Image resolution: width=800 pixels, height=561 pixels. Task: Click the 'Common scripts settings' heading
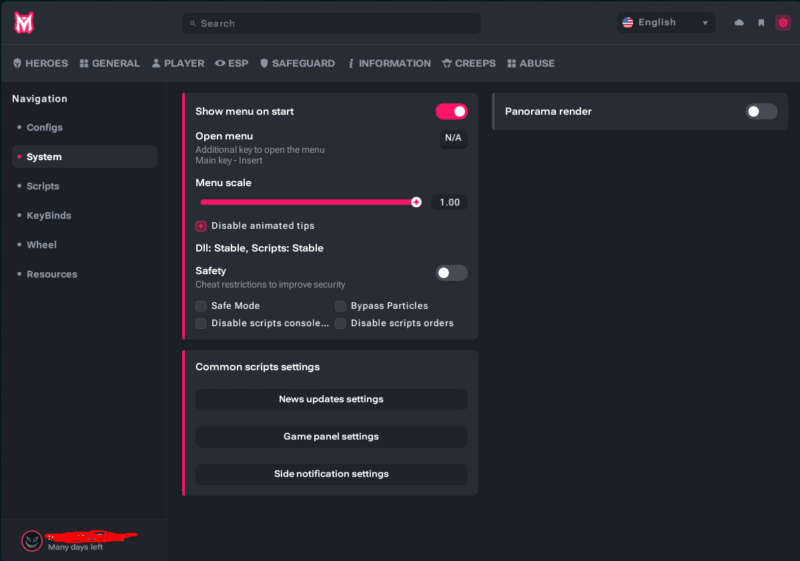pos(258,367)
